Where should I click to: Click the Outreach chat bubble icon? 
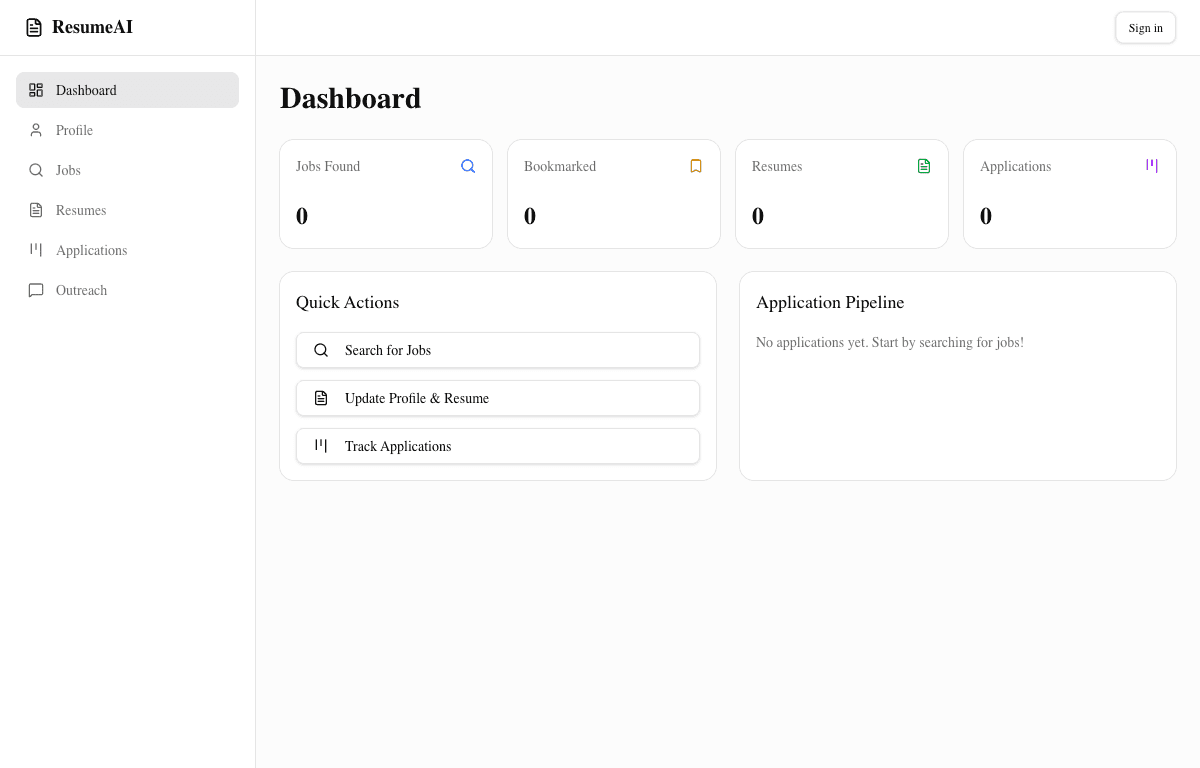coord(36,290)
